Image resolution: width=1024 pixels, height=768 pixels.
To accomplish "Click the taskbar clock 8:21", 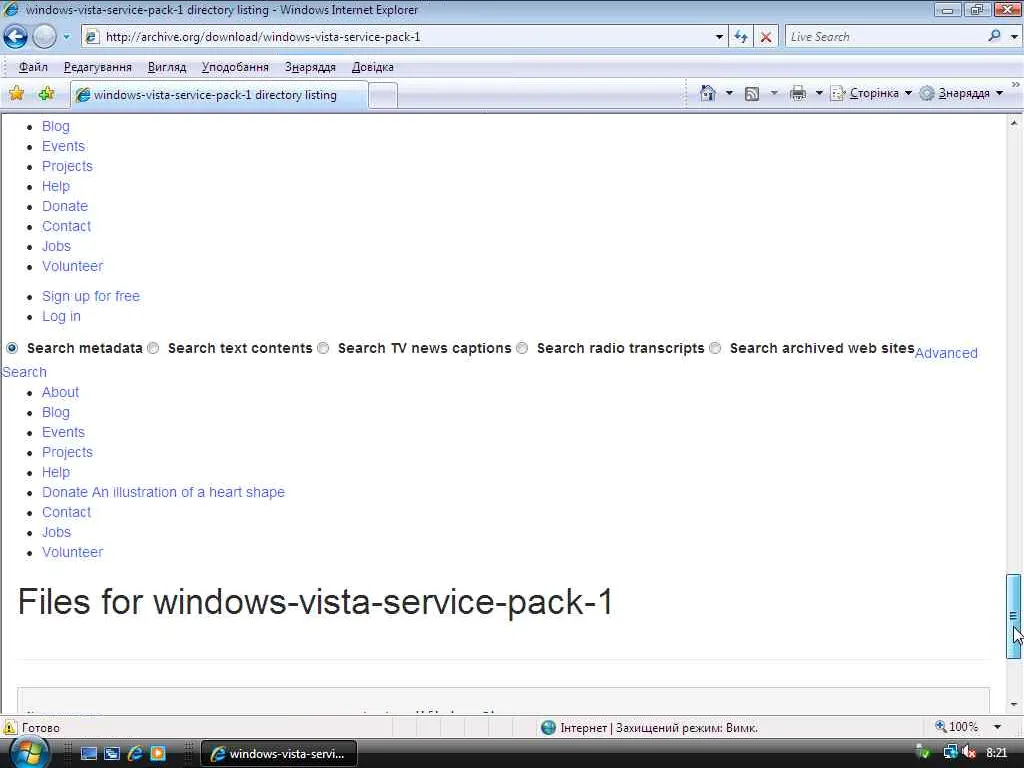I will click(x=997, y=753).
